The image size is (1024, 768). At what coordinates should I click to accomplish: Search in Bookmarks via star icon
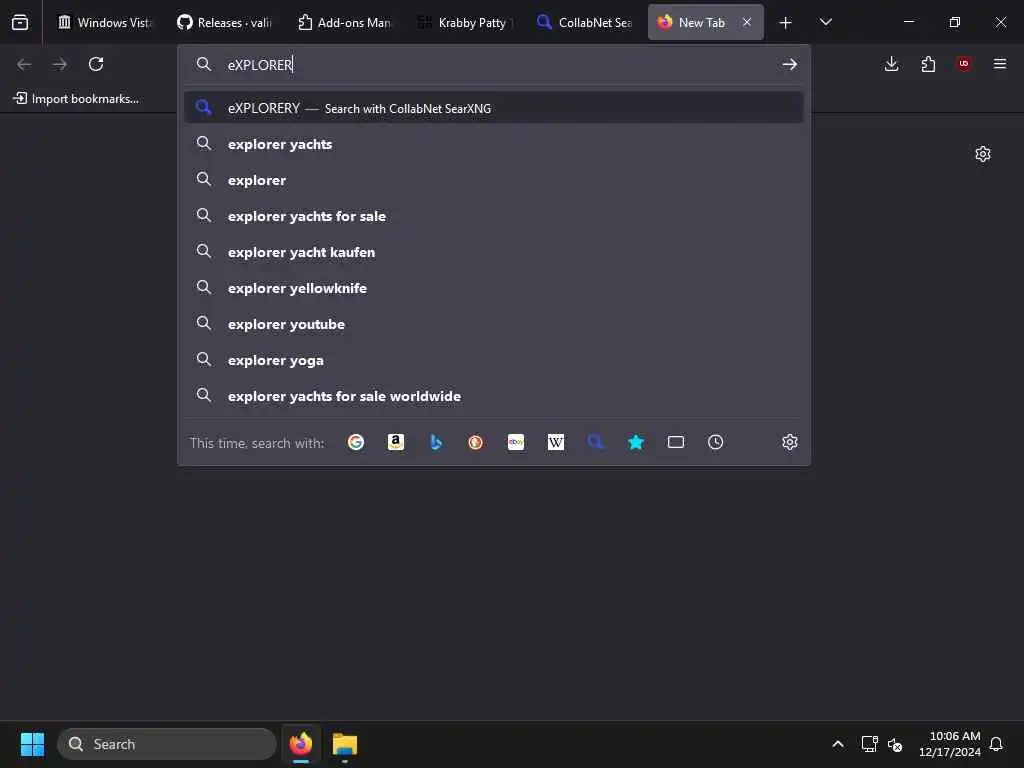636,442
